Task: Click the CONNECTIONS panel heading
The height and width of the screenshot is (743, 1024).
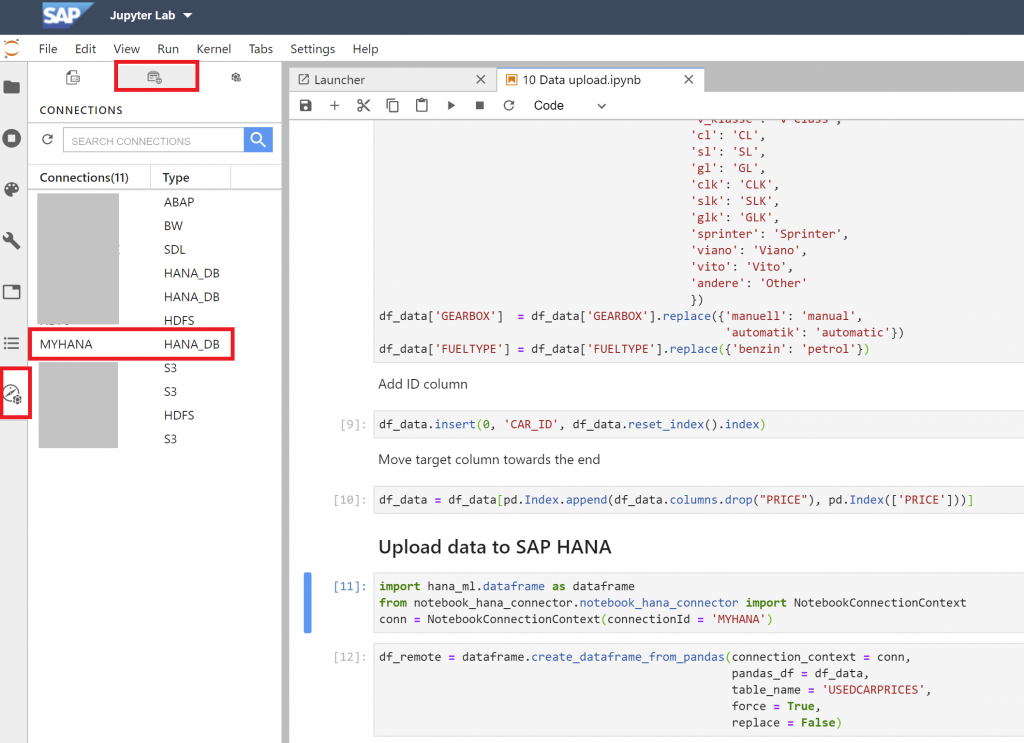Action: coord(81,110)
